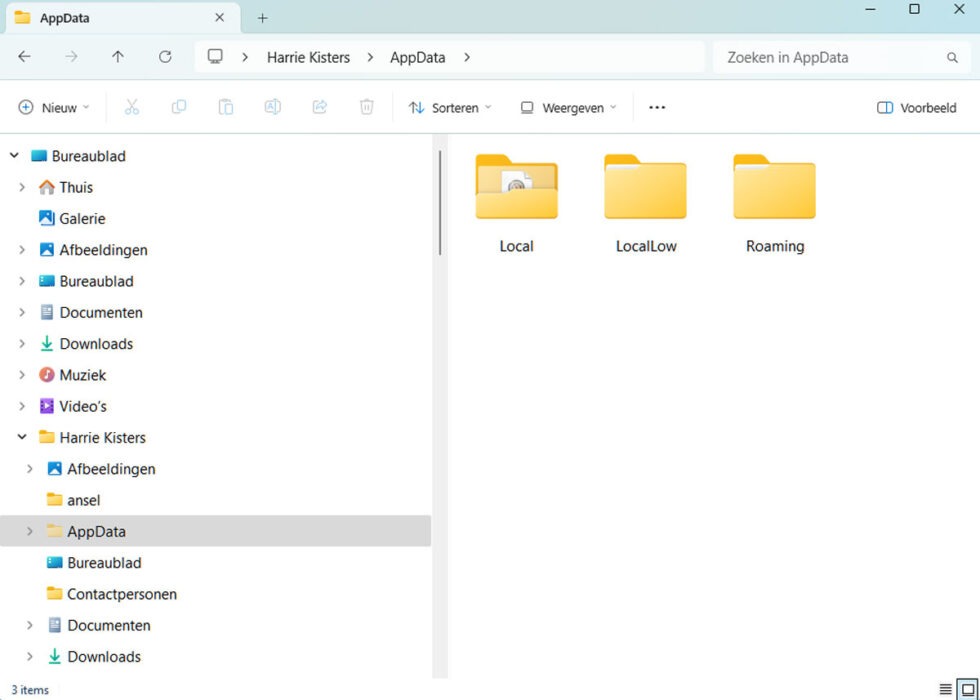Screen dimensions: 980x700
Task: Open the Sorteren dropdown
Action: point(449,107)
